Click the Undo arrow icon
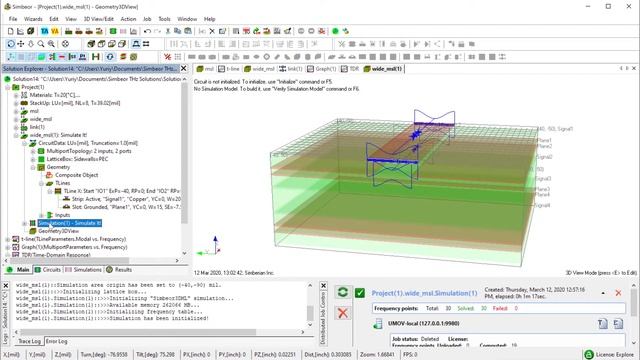This screenshot has width=640, height=360. tap(147, 31)
